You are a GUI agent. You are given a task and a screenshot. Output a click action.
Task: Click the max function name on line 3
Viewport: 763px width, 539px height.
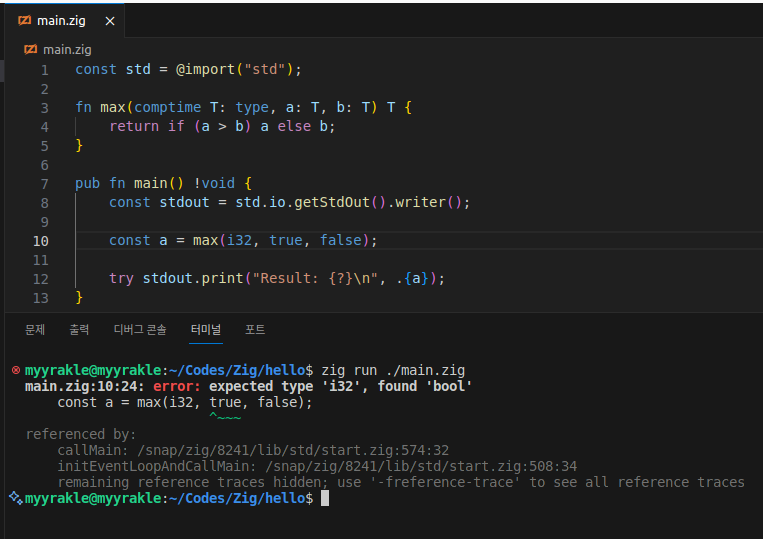click(113, 107)
